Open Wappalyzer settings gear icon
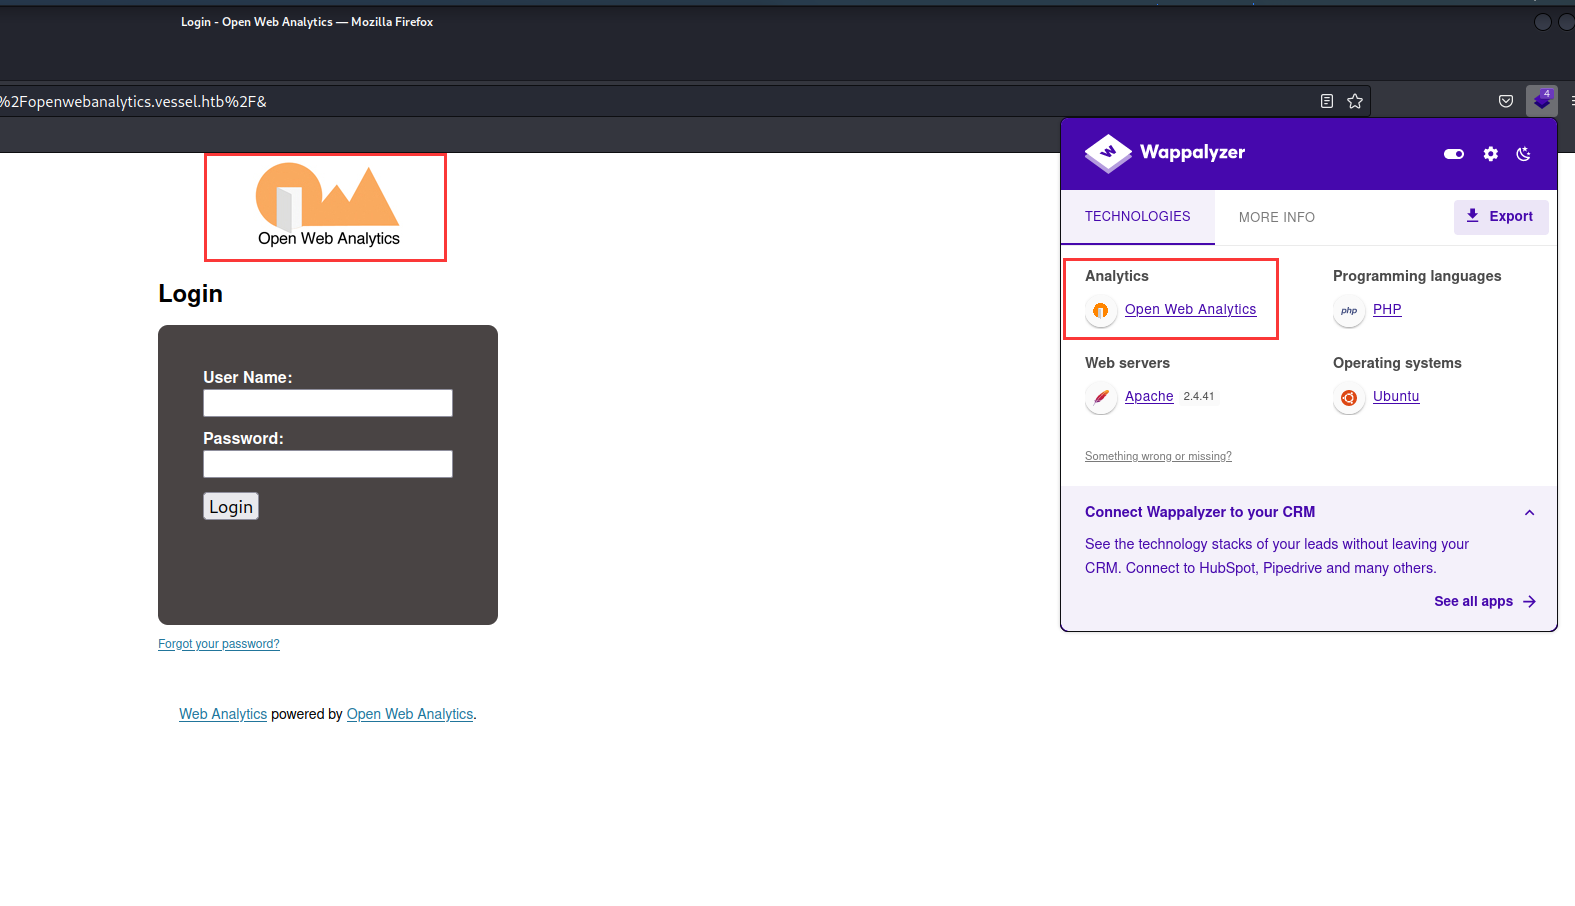This screenshot has height=906, width=1575. pyautogui.click(x=1491, y=154)
